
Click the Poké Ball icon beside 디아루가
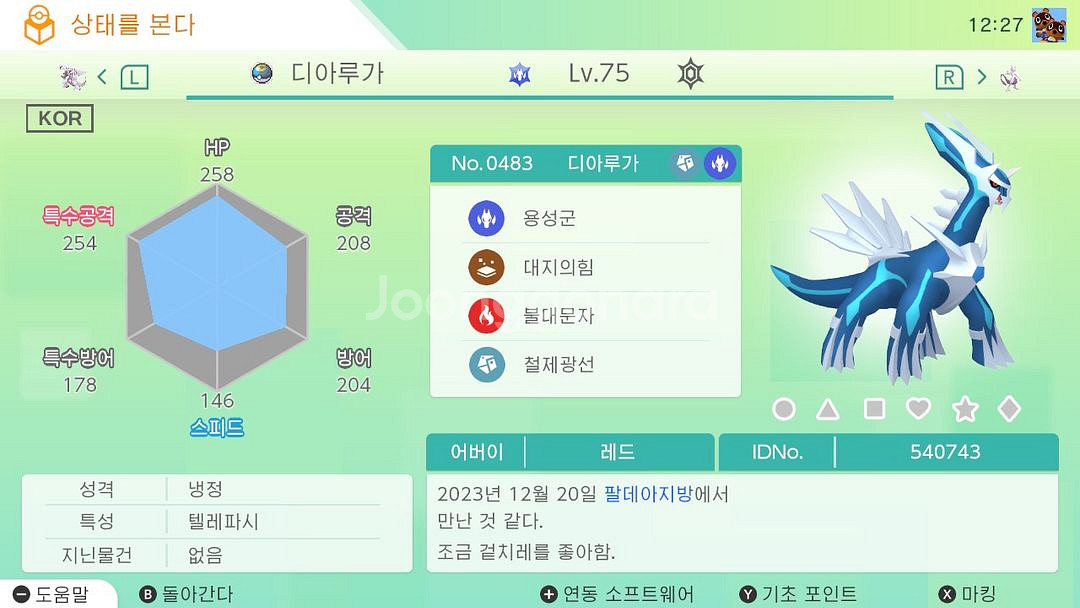point(262,73)
